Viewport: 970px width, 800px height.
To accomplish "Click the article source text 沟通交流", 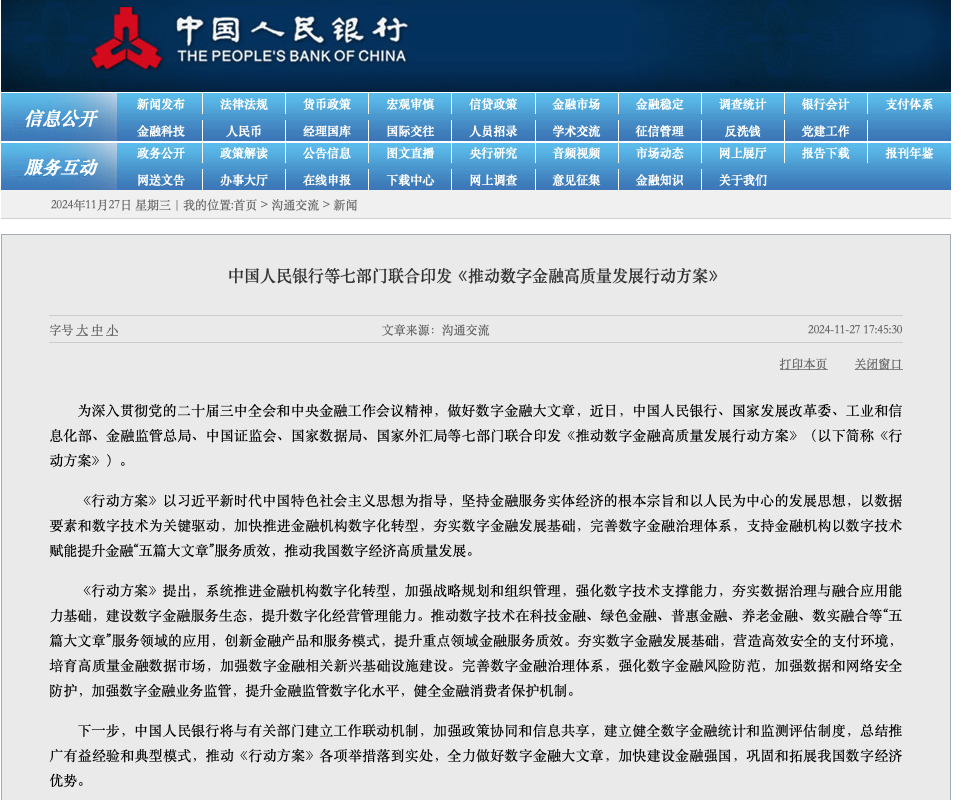I will [x=465, y=330].
